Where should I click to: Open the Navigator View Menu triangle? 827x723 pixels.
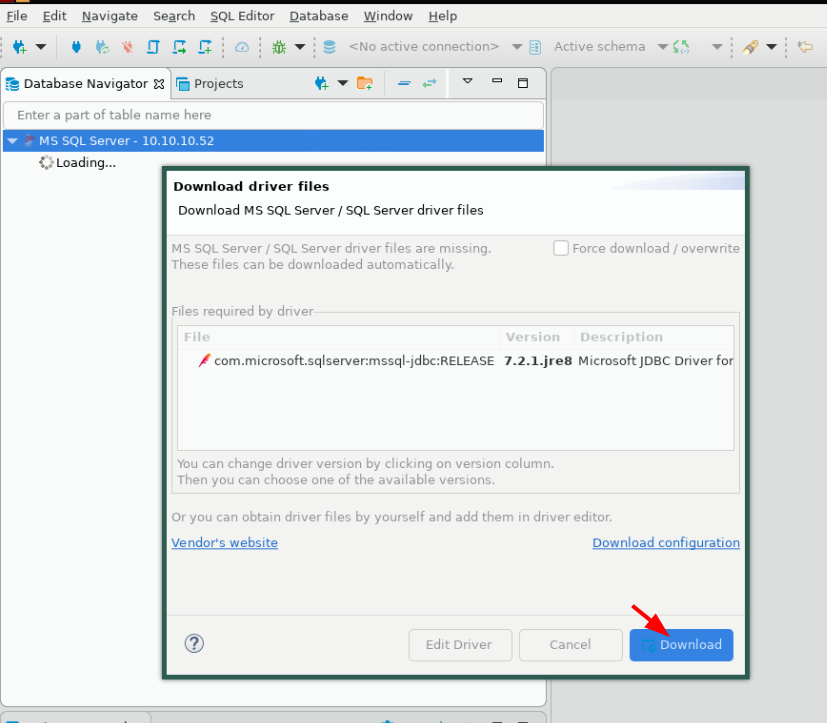(x=467, y=81)
